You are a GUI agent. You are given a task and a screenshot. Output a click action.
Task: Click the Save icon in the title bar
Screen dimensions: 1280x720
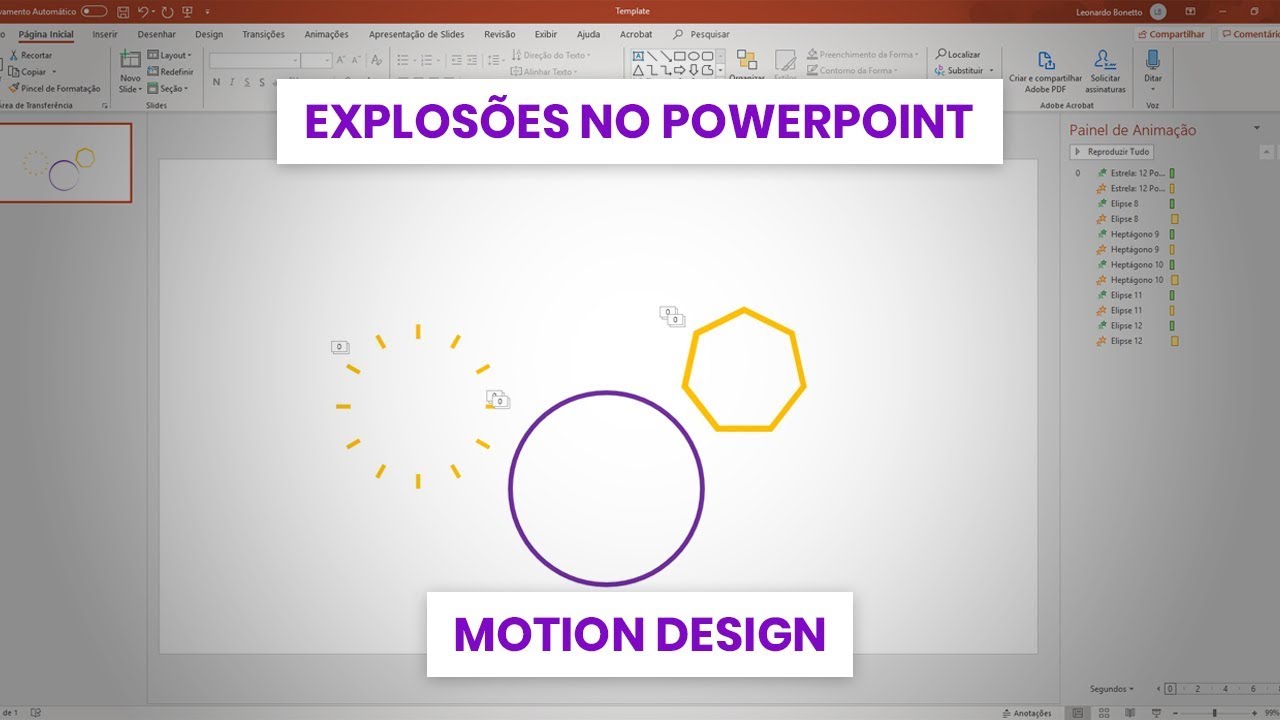coord(122,11)
